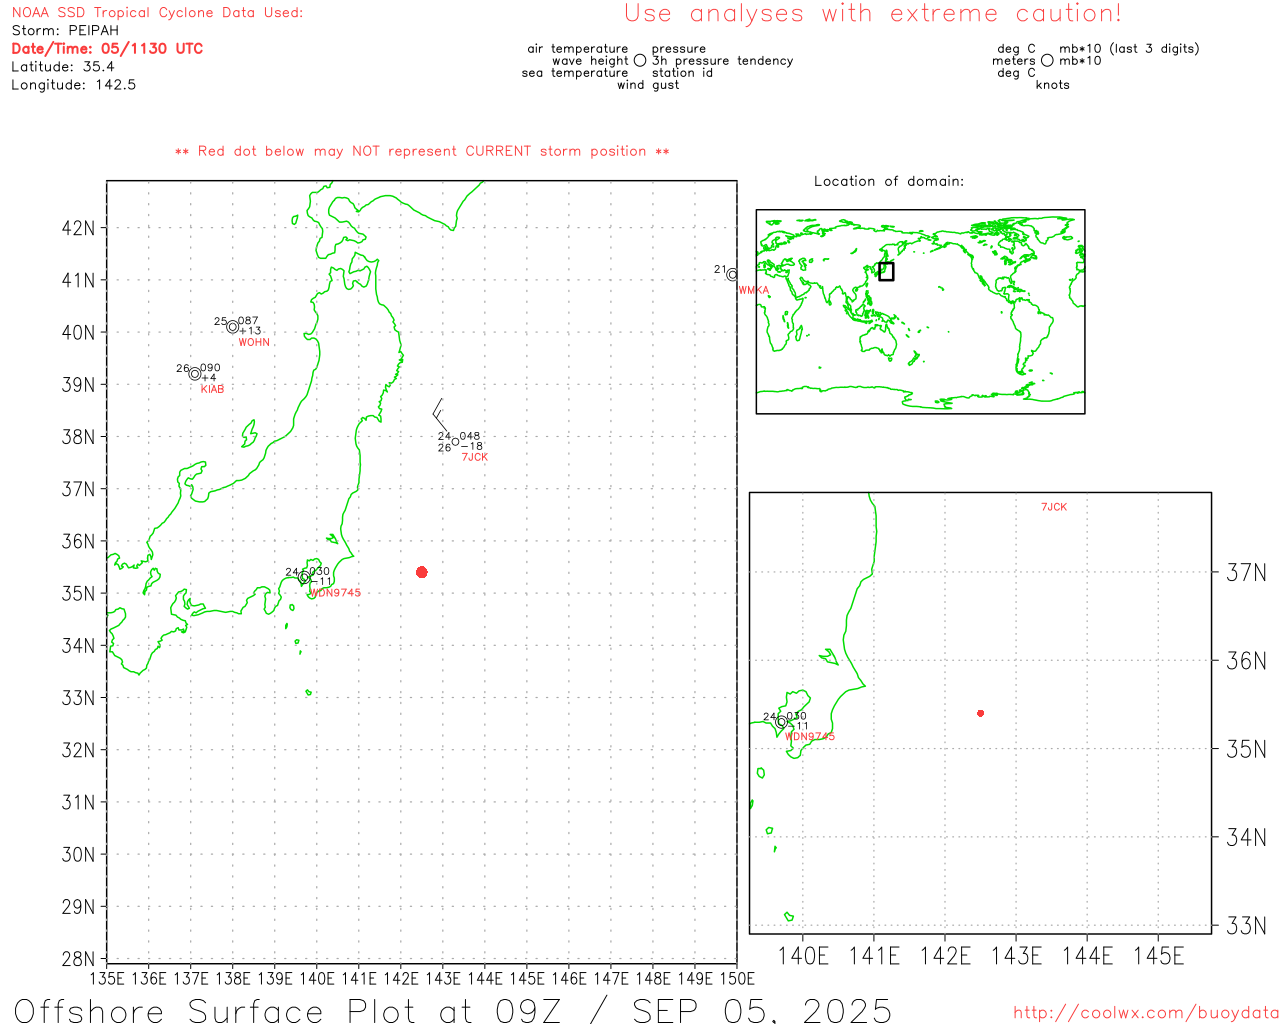Click the red dot disclaimer note
Image resolution: width=1280 pixels, height=1024 pixels.
[x=422, y=151]
